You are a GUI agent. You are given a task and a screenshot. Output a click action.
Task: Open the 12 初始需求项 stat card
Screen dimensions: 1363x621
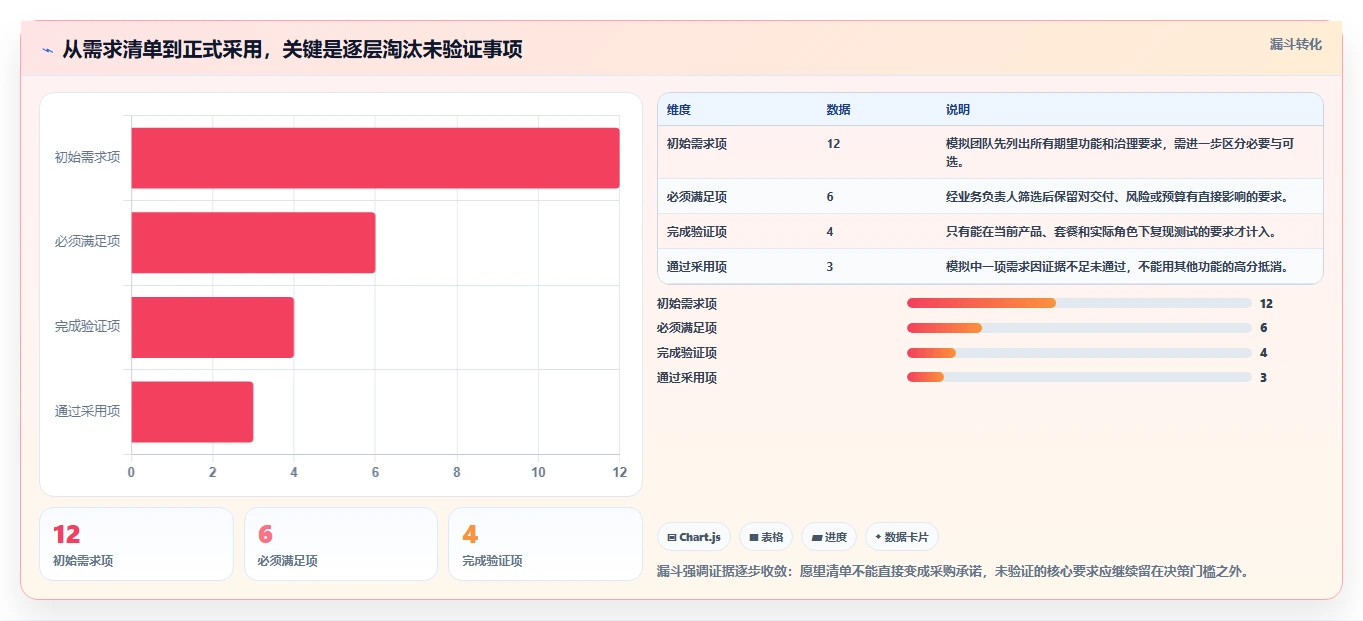(136, 544)
